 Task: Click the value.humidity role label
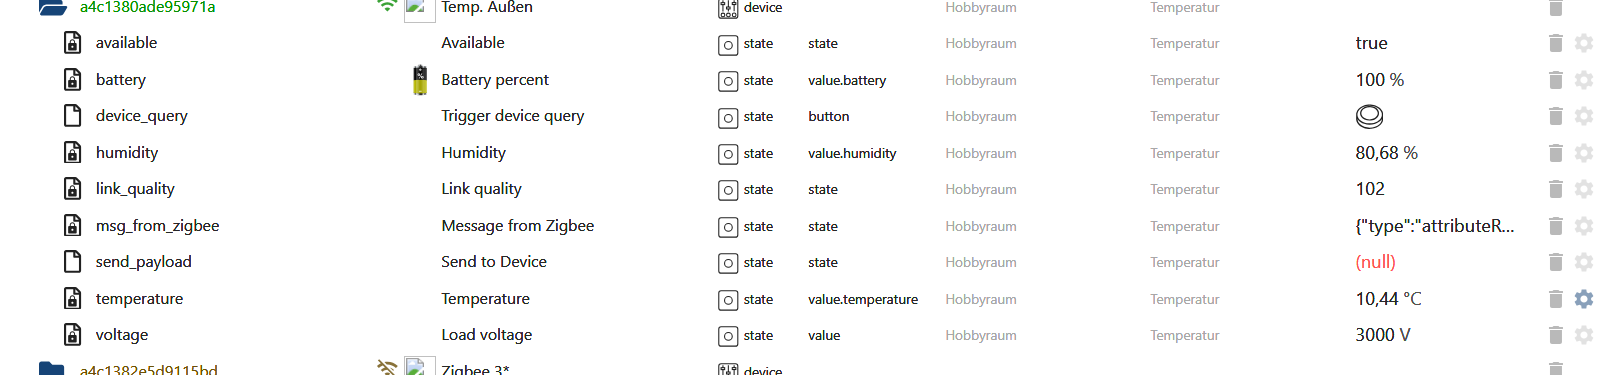pyautogui.click(x=852, y=153)
